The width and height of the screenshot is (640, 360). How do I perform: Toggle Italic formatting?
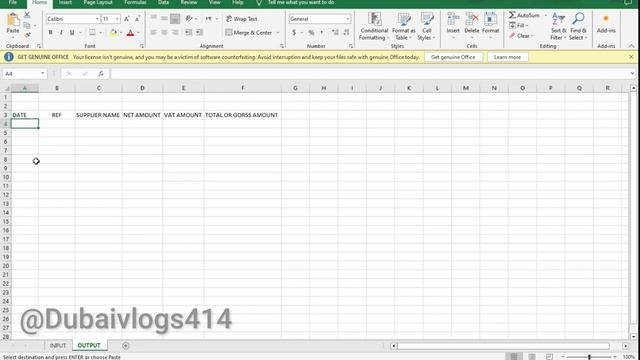(x=61, y=33)
